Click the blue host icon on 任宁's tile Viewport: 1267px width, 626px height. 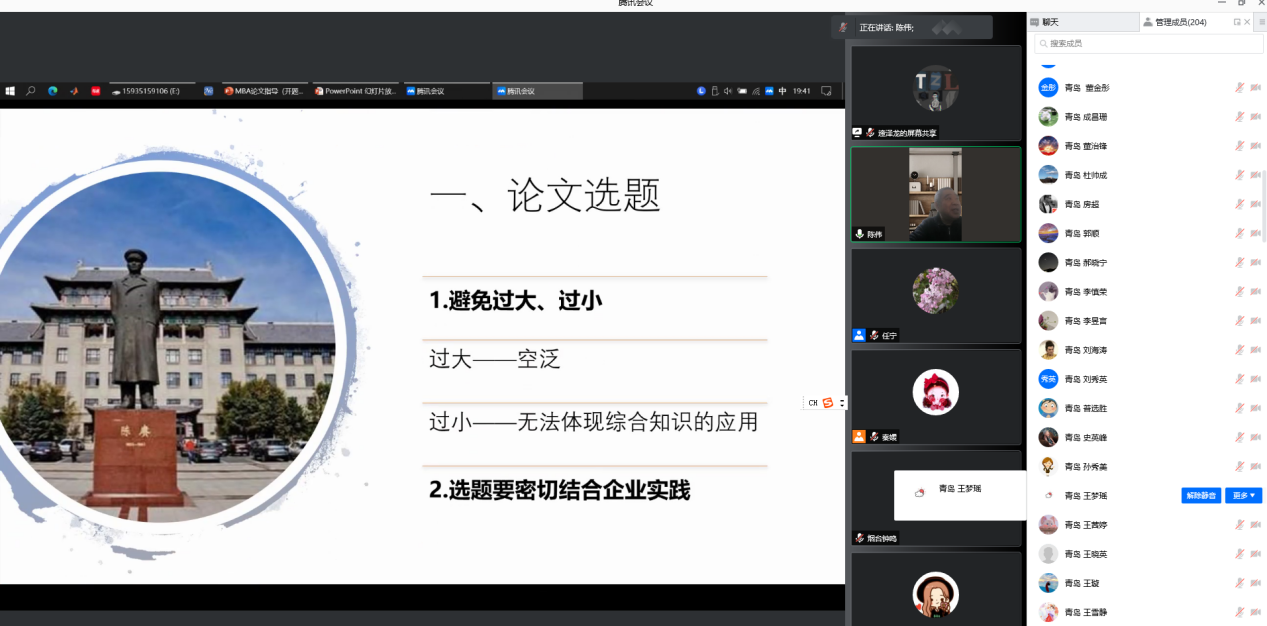pyautogui.click(x=858, y=336)
